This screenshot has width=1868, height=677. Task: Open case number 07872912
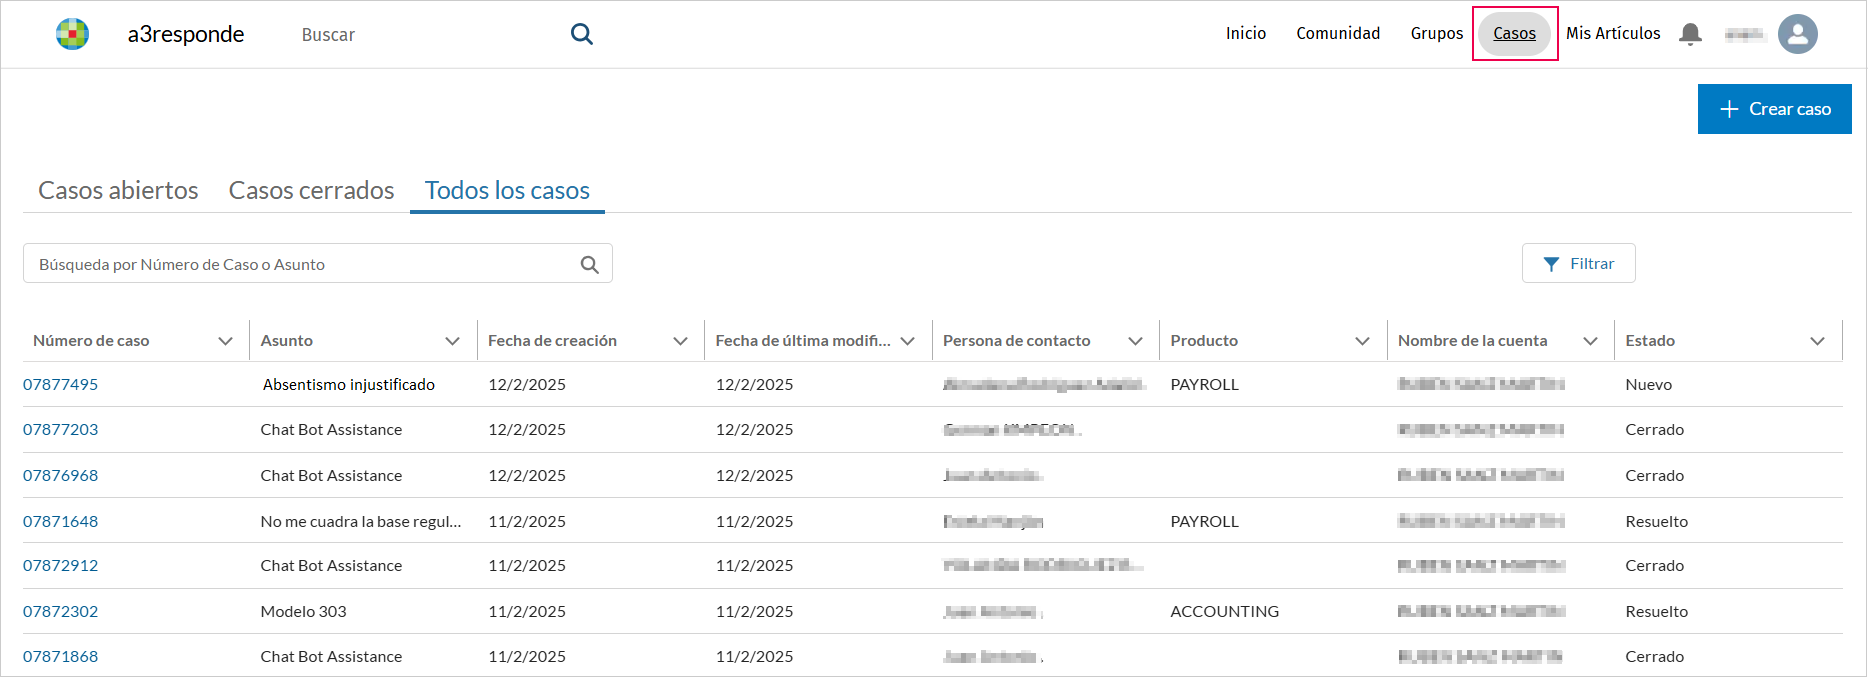(60, 565)
